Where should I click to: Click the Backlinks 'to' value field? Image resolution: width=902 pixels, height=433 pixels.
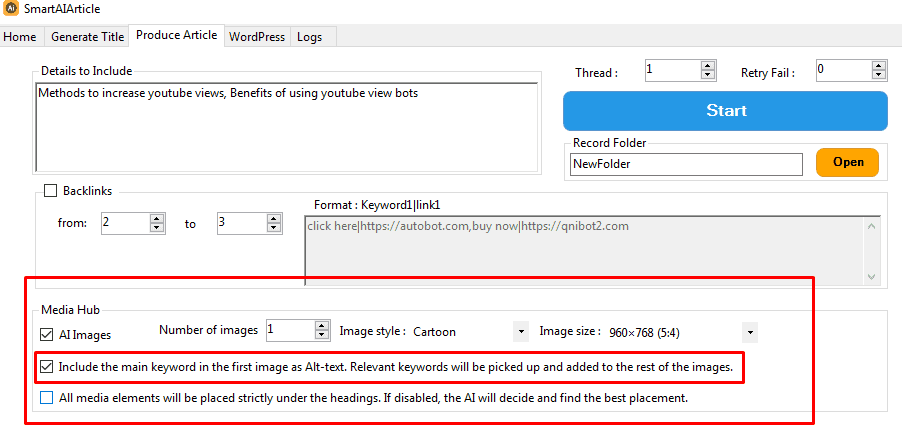242,224
